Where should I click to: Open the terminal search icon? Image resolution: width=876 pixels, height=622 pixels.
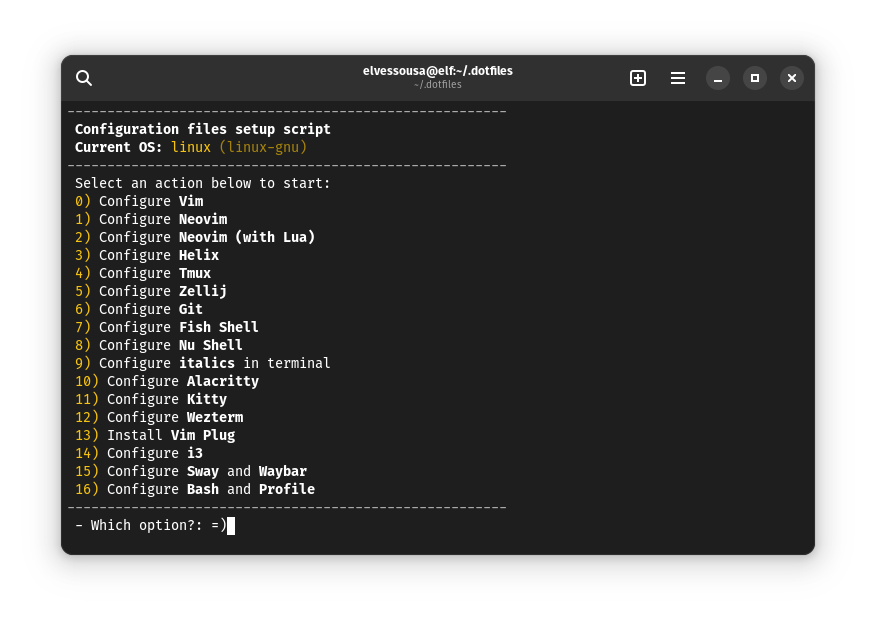click(x=84, y=78)
